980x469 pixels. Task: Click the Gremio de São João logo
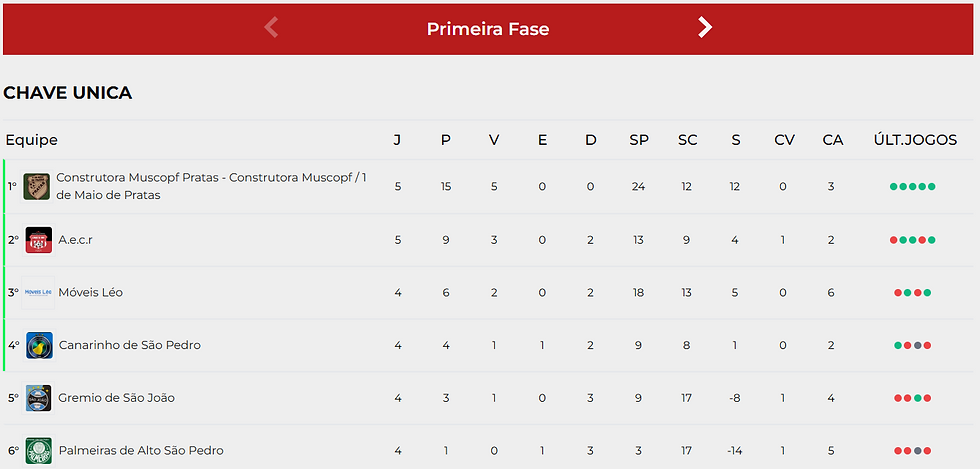(x=38, y=398)
